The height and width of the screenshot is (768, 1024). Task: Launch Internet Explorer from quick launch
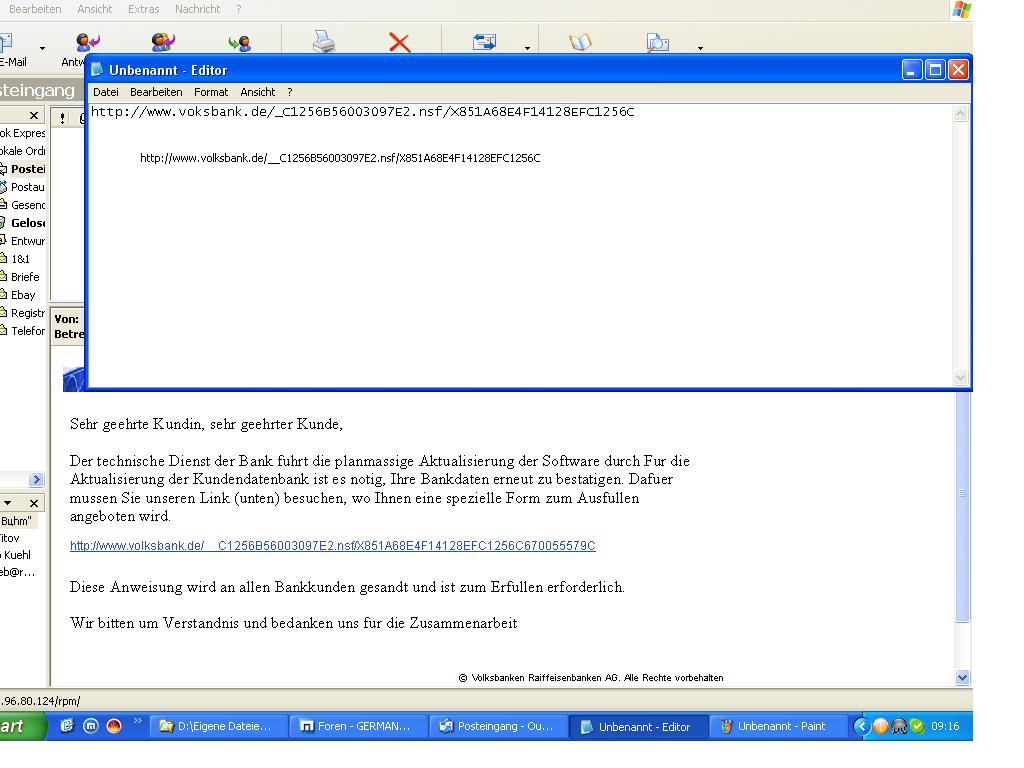point(67,726)
